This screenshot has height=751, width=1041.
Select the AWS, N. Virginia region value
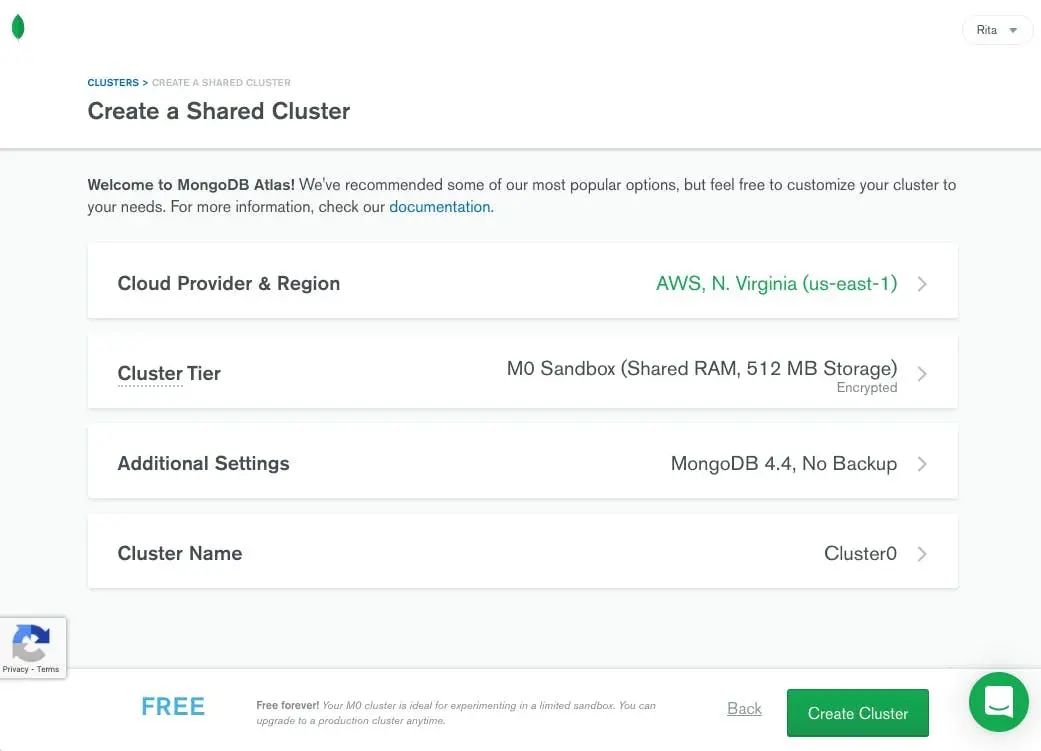coord(776,284)
